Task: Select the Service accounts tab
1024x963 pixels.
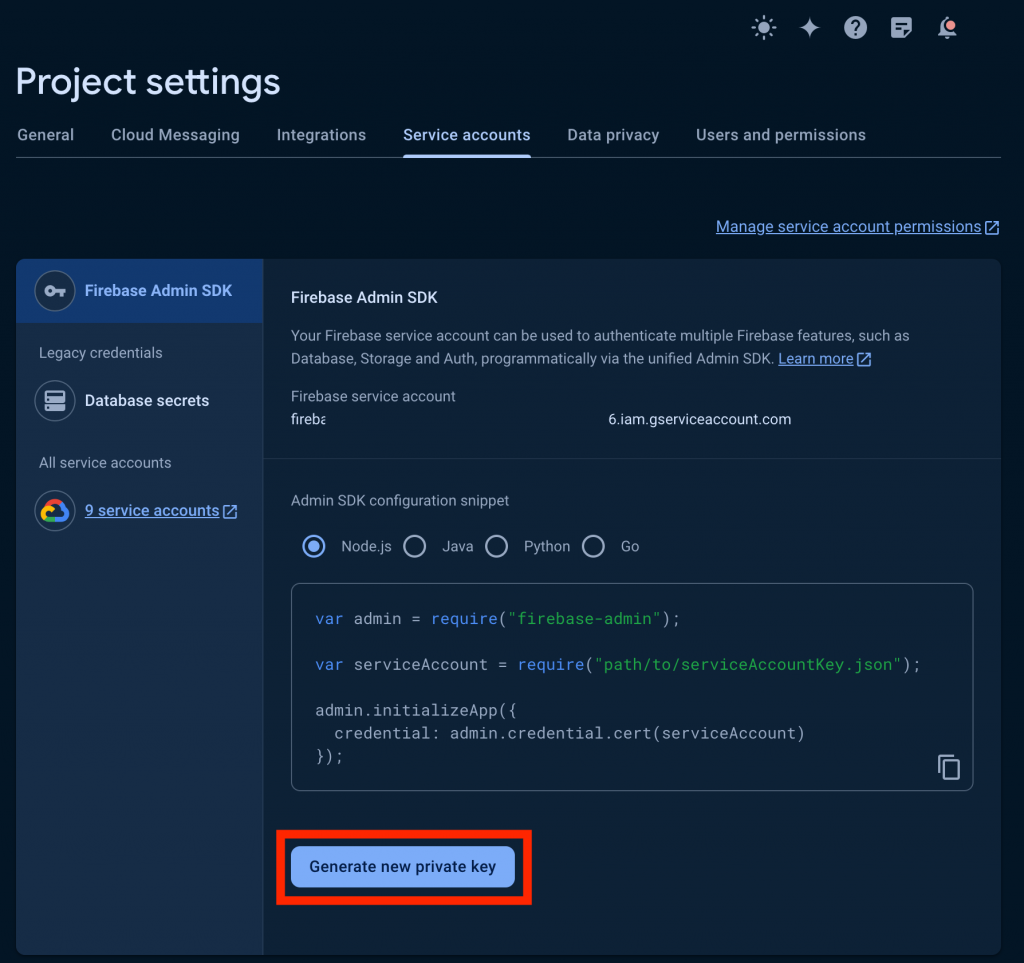Action: 467,135
